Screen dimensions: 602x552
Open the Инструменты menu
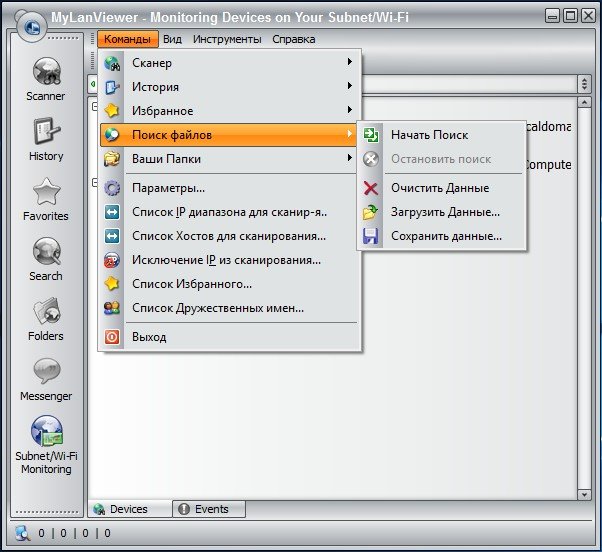227,39
